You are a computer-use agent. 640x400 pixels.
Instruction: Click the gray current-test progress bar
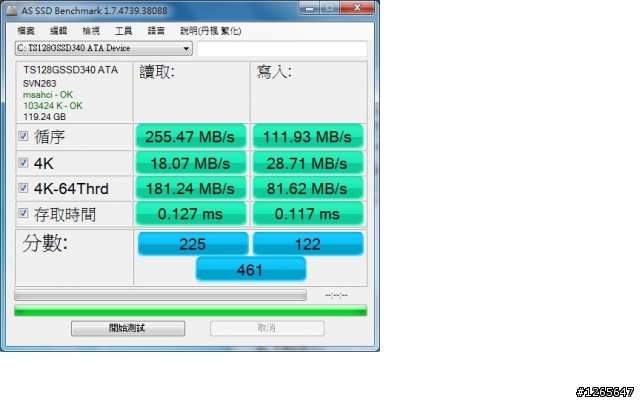(x=160, y=295)
